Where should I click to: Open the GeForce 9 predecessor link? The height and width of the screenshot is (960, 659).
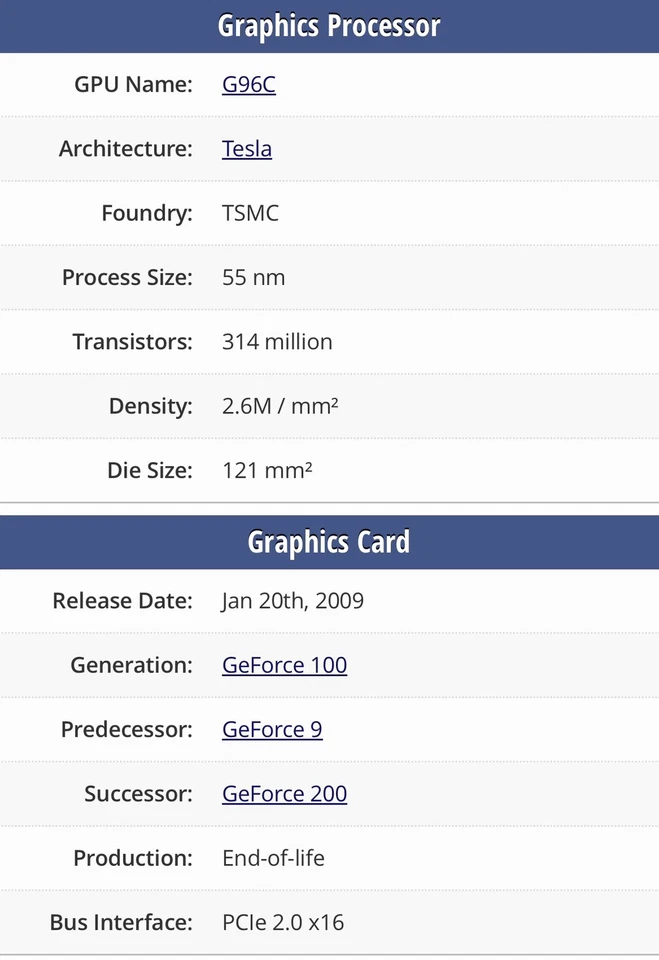(x=271, y=730)
